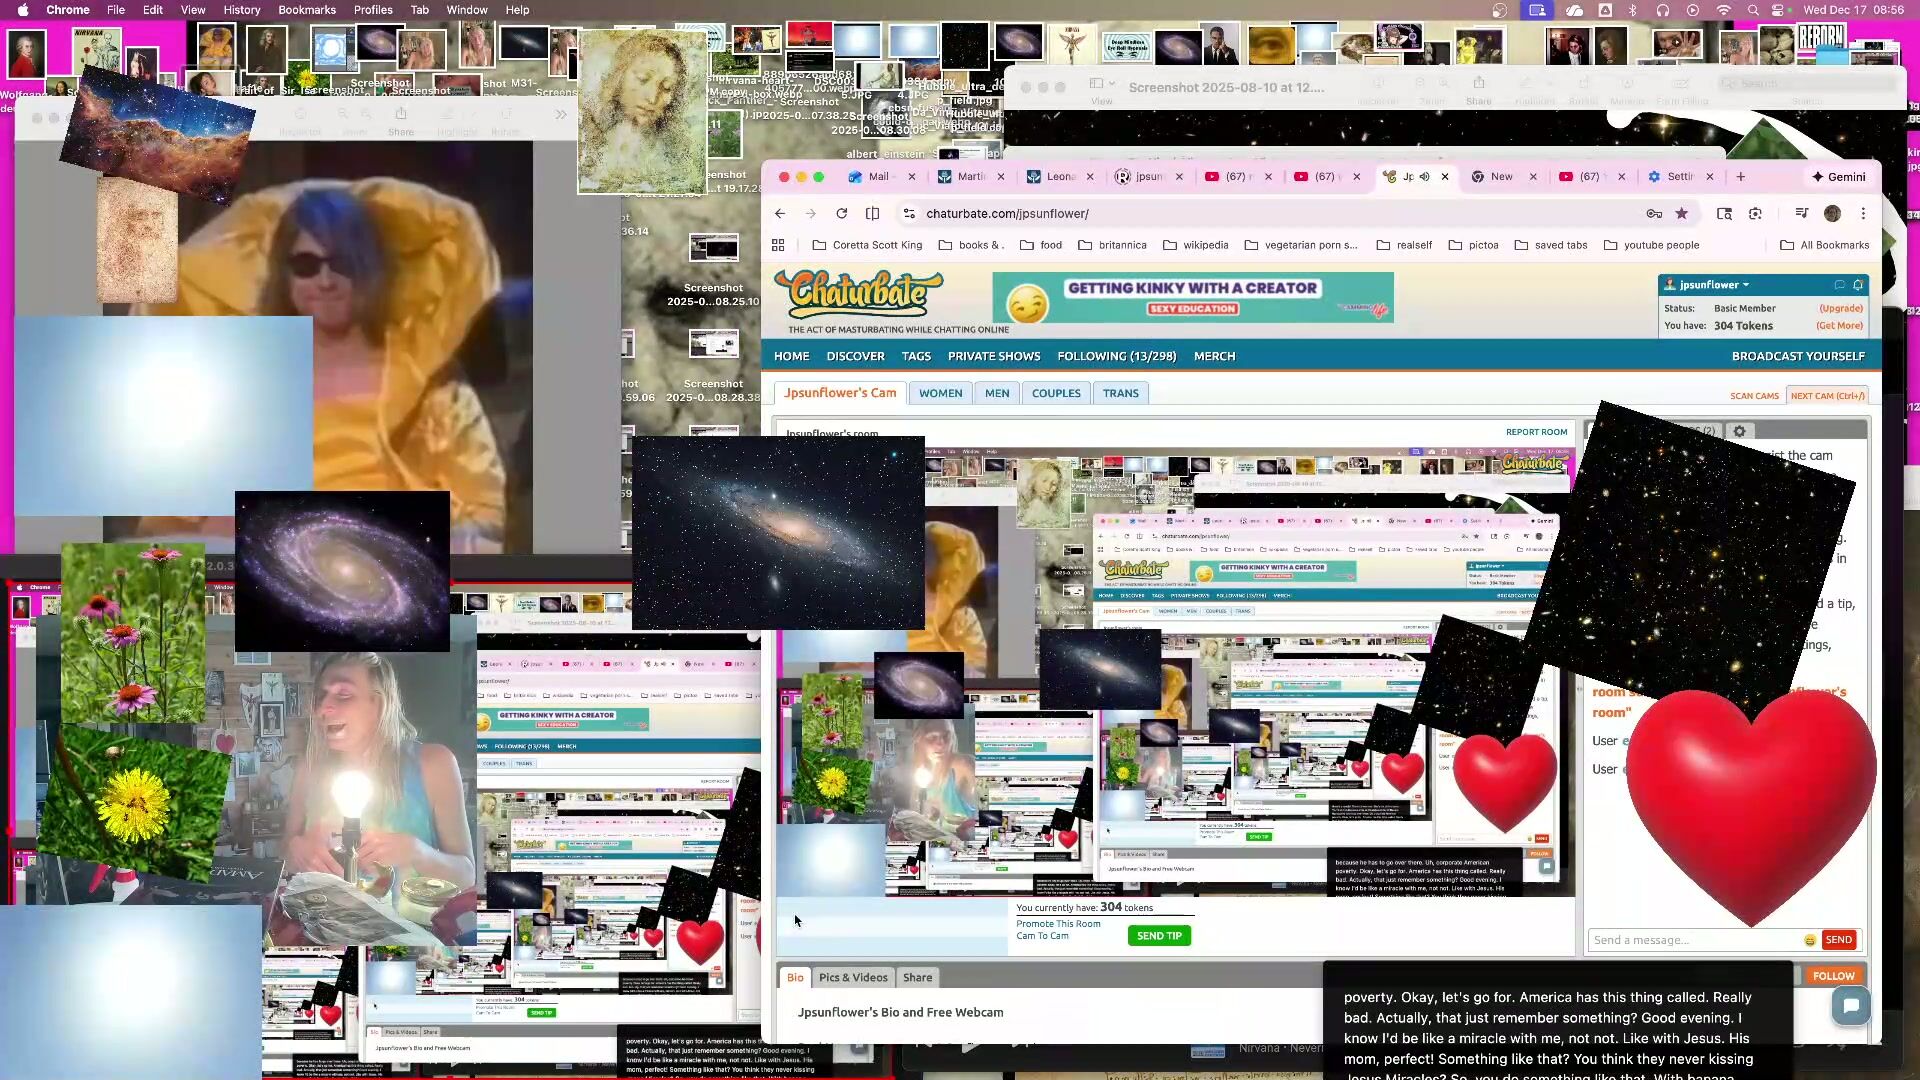Open the Chrome site info icon beside the URL

908,213
